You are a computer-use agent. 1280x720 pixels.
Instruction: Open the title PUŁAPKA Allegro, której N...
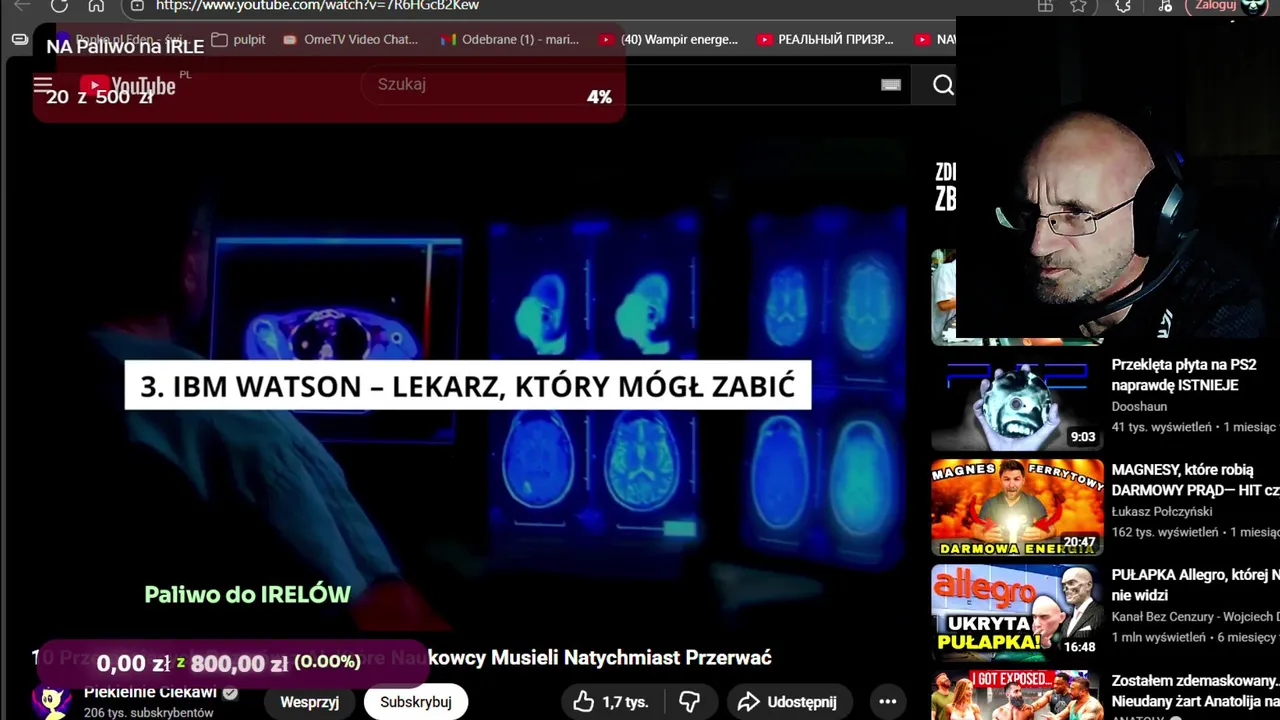tap(1195, 585)
